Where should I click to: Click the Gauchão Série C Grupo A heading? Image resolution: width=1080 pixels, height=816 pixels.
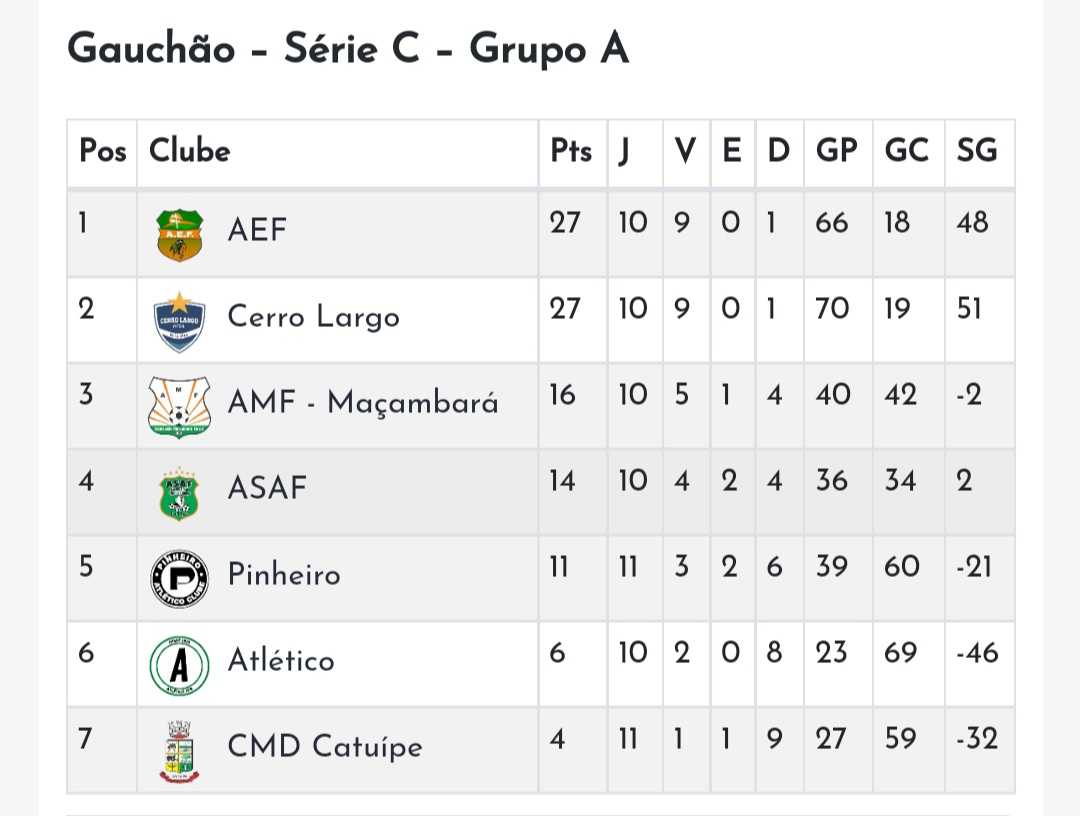[348, 49]
